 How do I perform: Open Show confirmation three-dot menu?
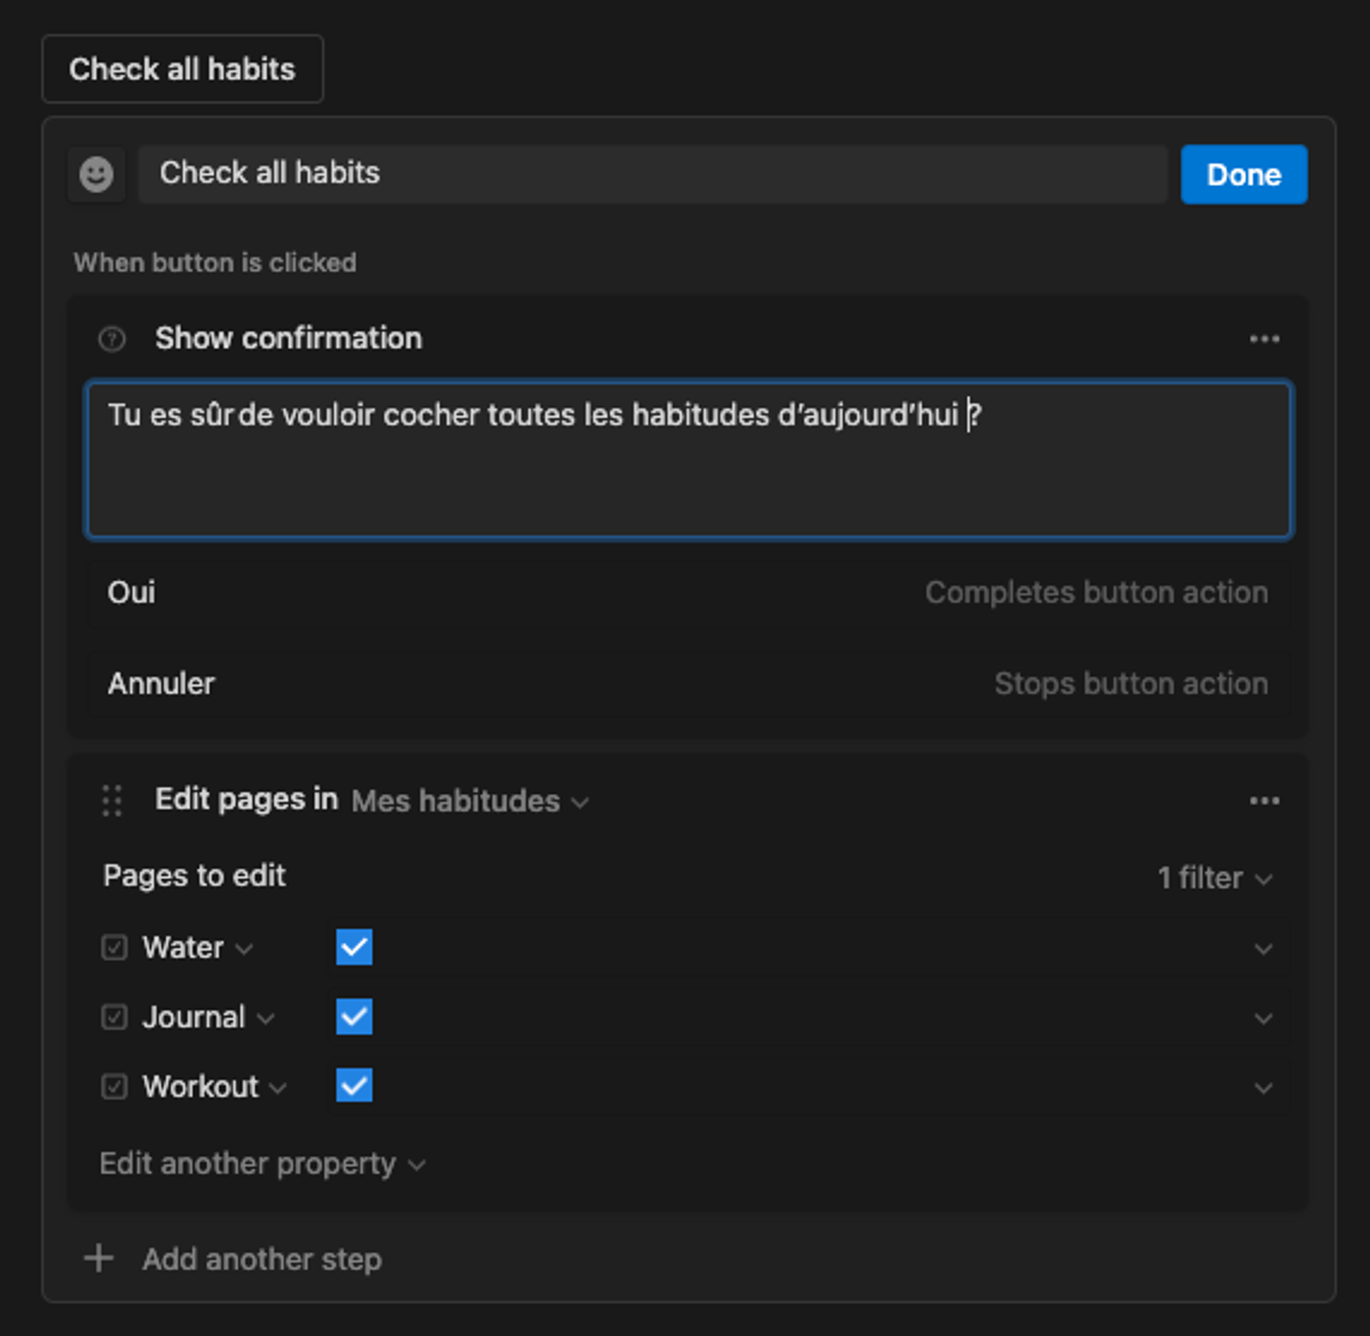tap(1264, 339)
